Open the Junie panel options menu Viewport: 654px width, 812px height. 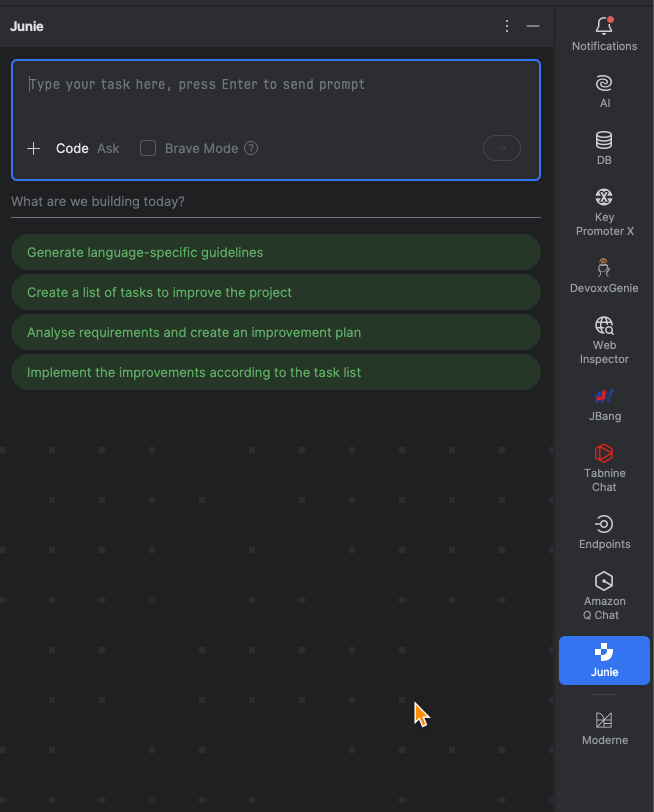(507, 26)
